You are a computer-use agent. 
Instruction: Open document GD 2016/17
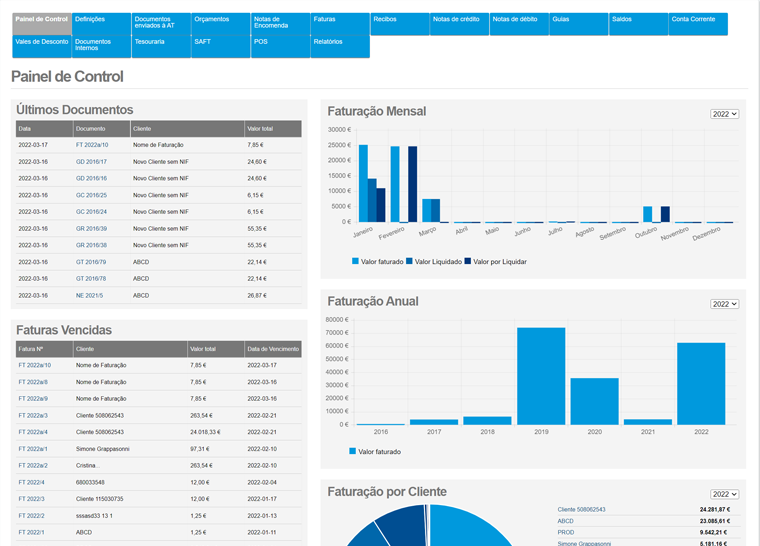pos(91,162)
